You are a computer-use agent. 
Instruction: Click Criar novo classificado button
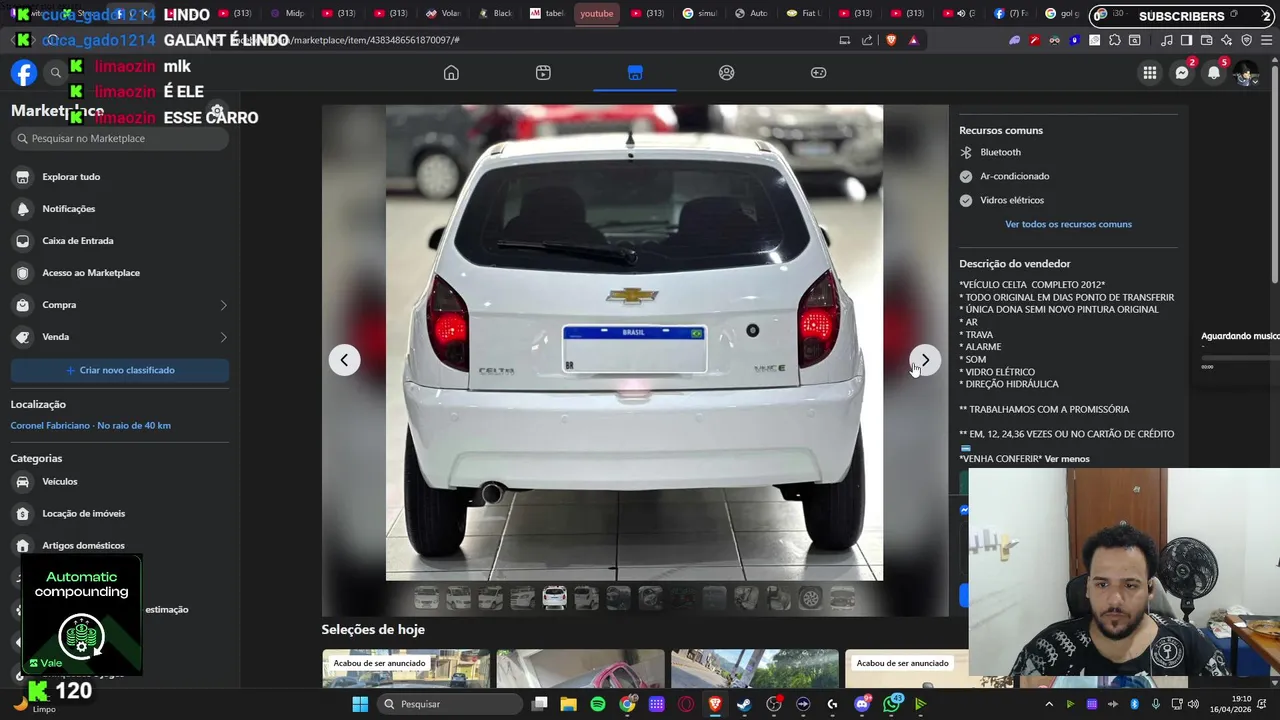click(x=120, y=370)
